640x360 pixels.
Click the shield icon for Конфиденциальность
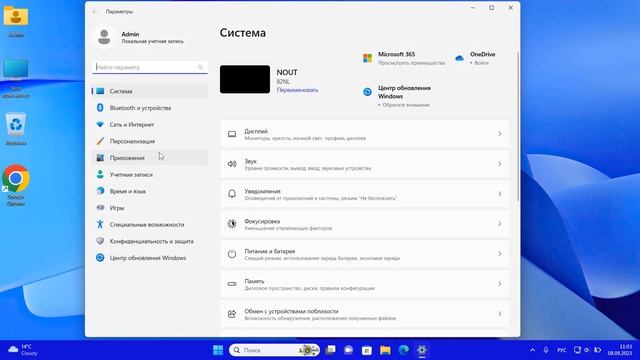point(100,241)
